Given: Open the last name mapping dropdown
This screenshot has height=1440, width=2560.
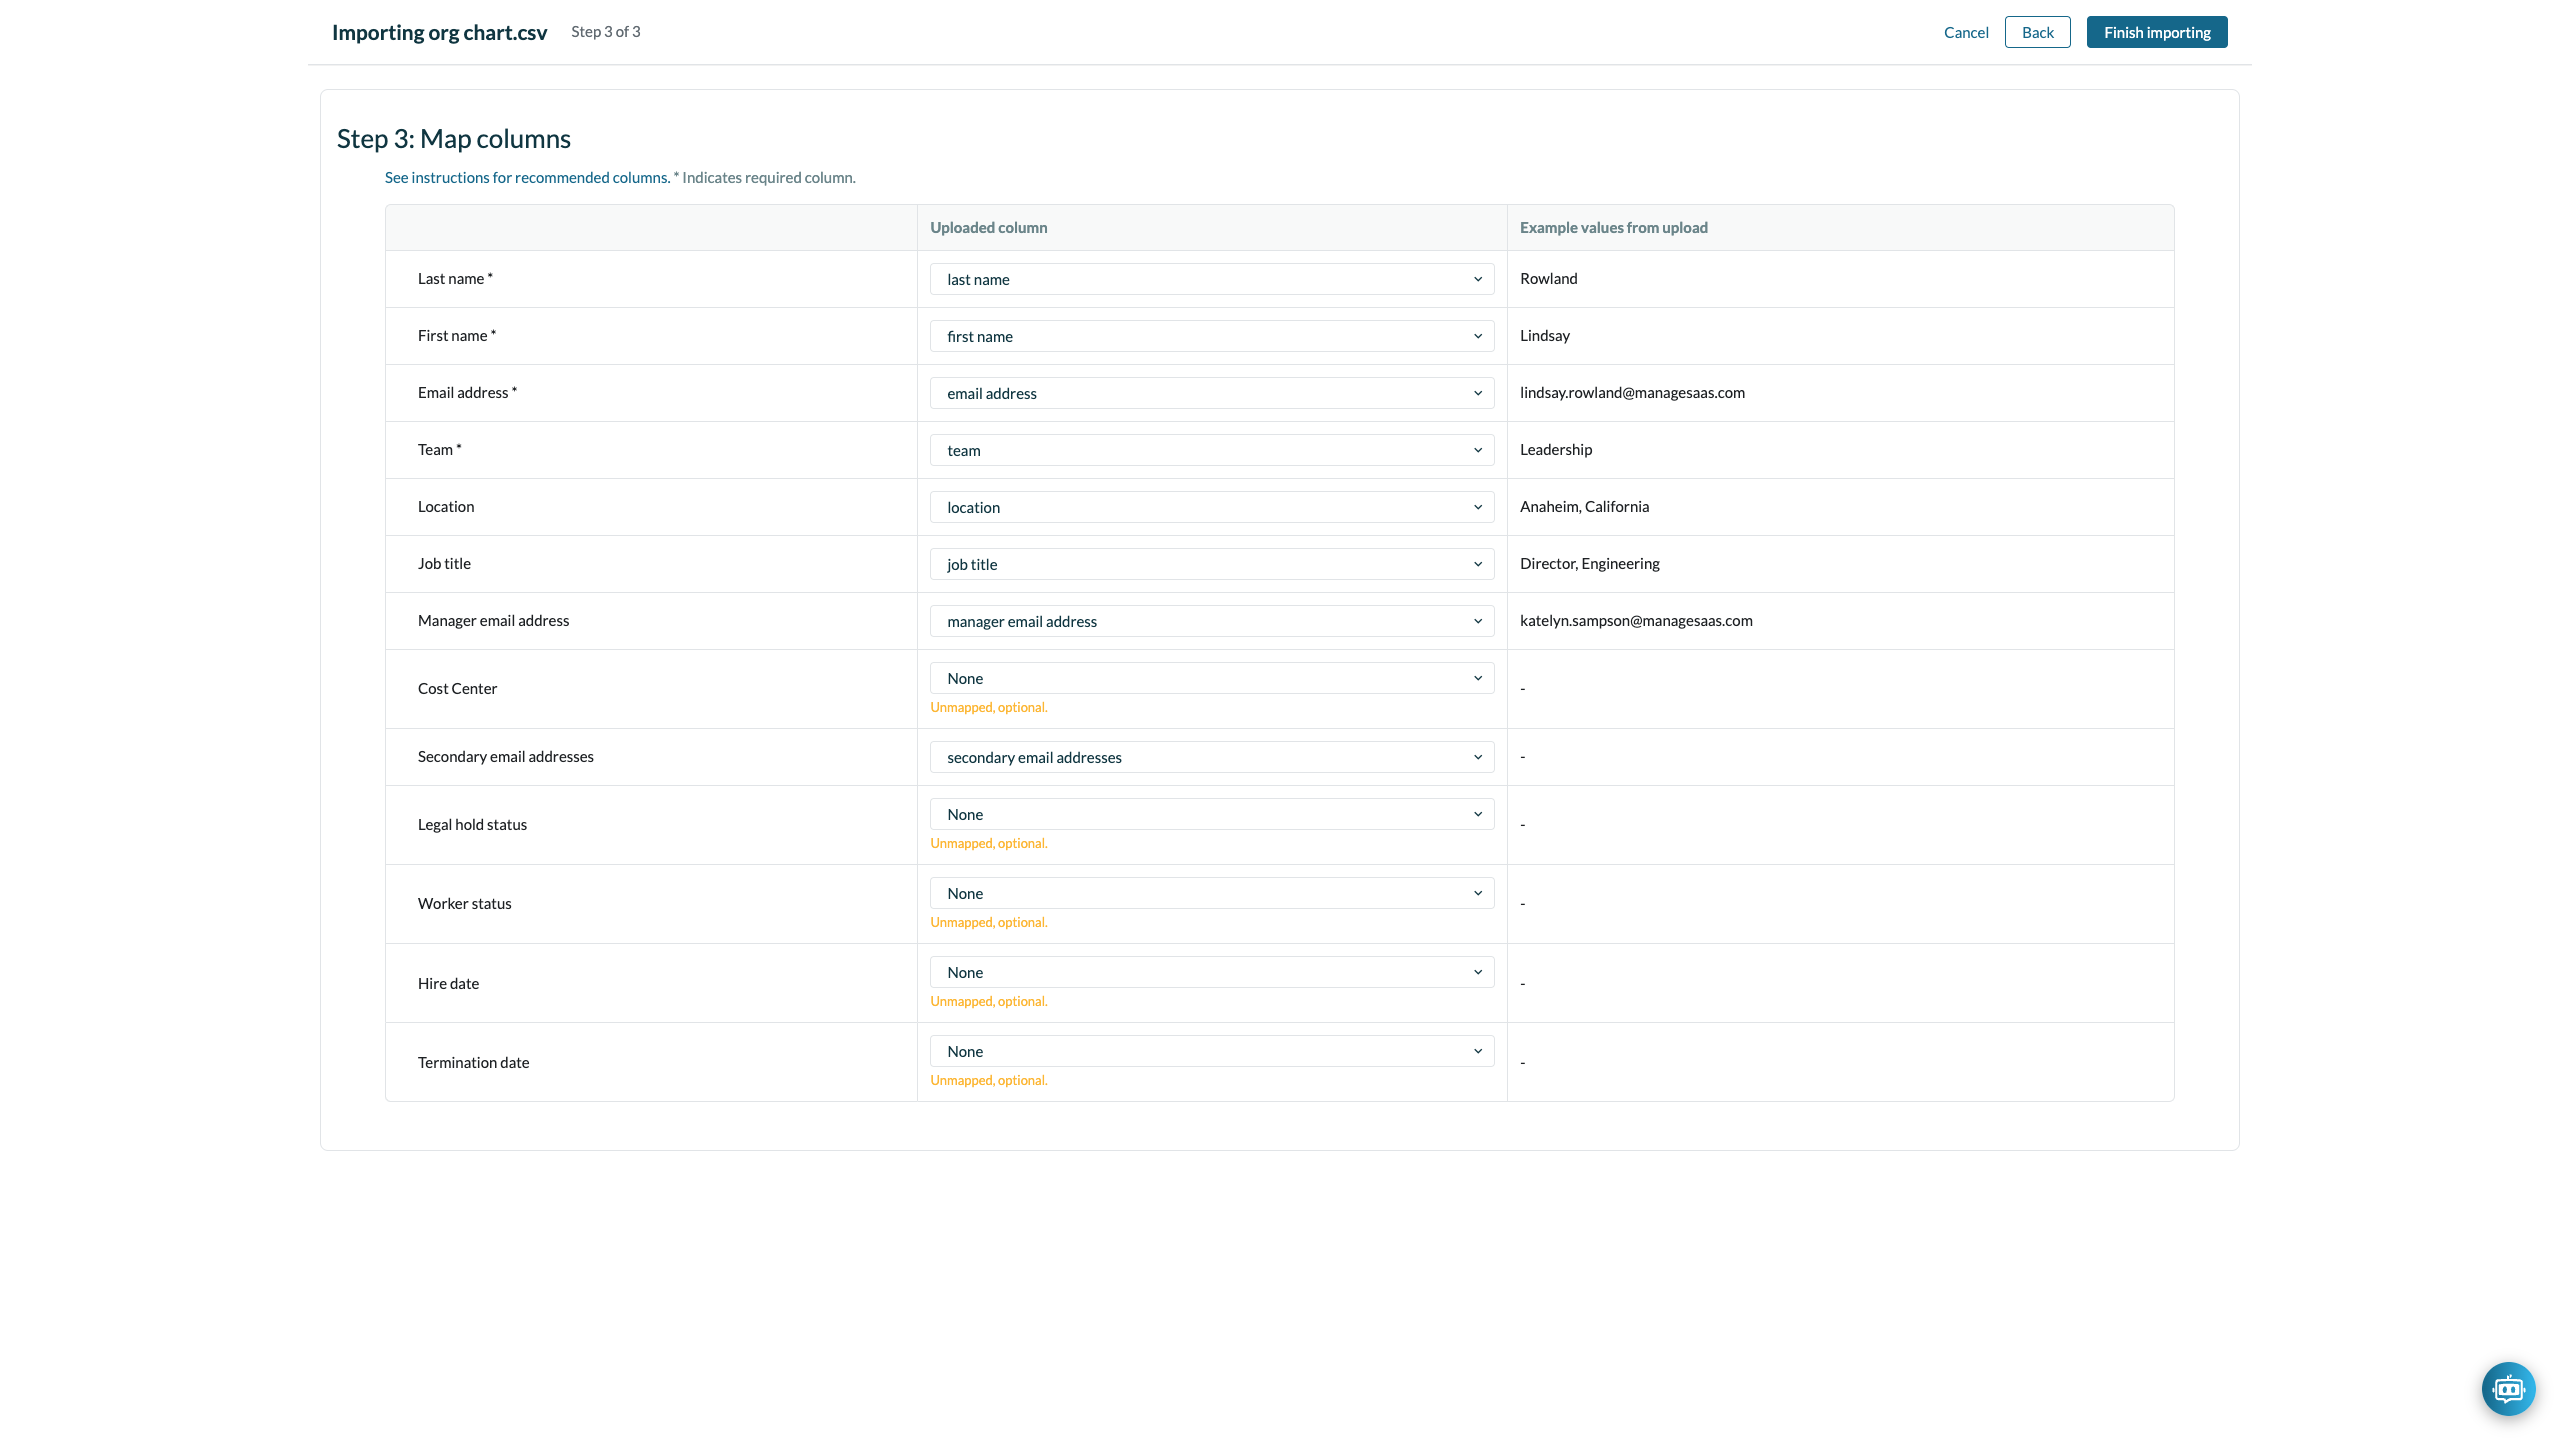Looking at the screenshot, I should [x=1210, y=279].
